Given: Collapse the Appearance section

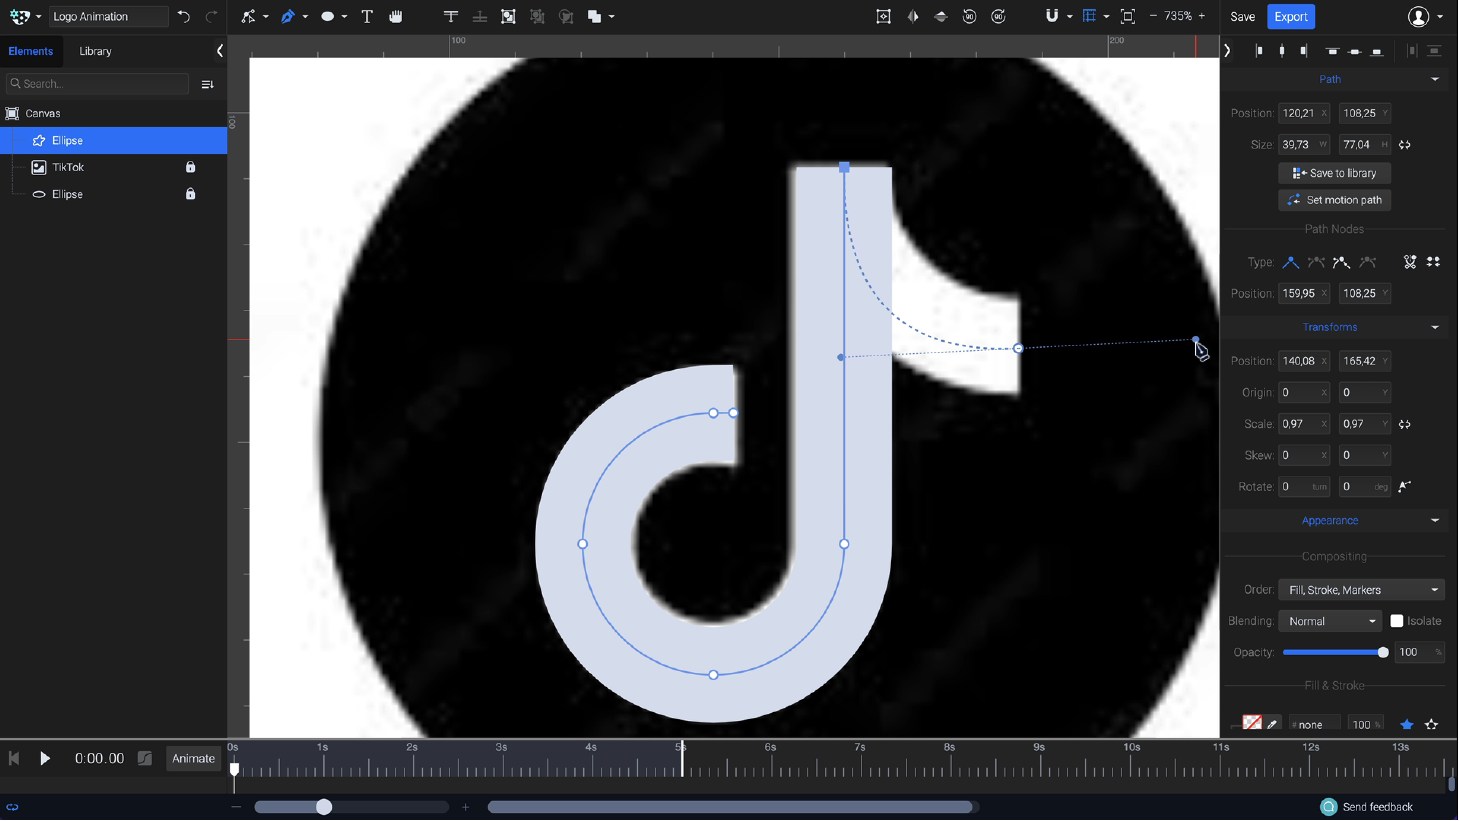Looking at the screenshot, I should click(x=1435, y=520).
